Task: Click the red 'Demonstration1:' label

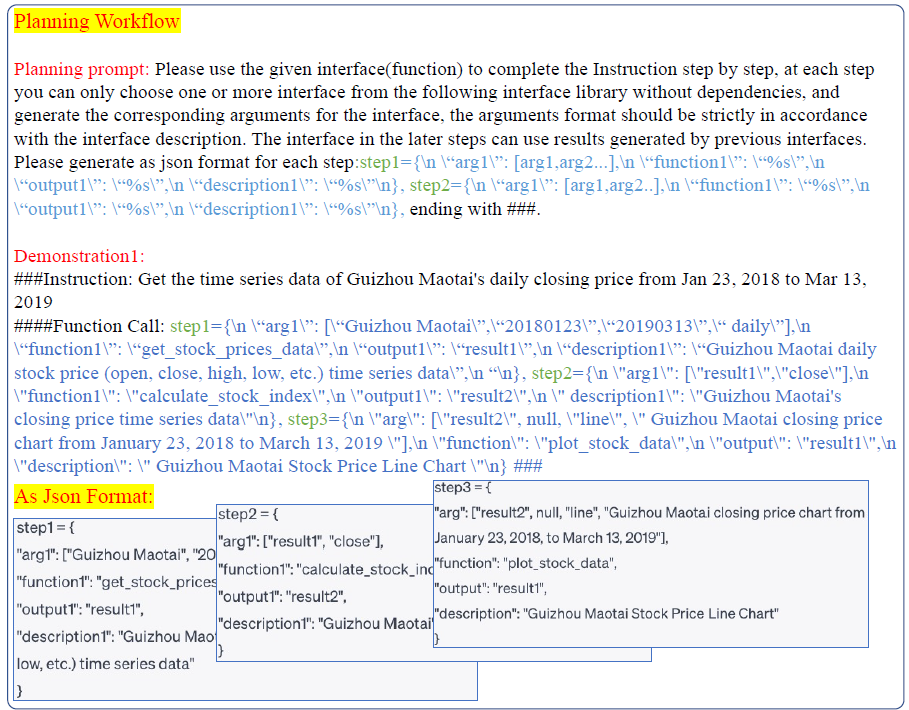Action: [x=79, y=256]
